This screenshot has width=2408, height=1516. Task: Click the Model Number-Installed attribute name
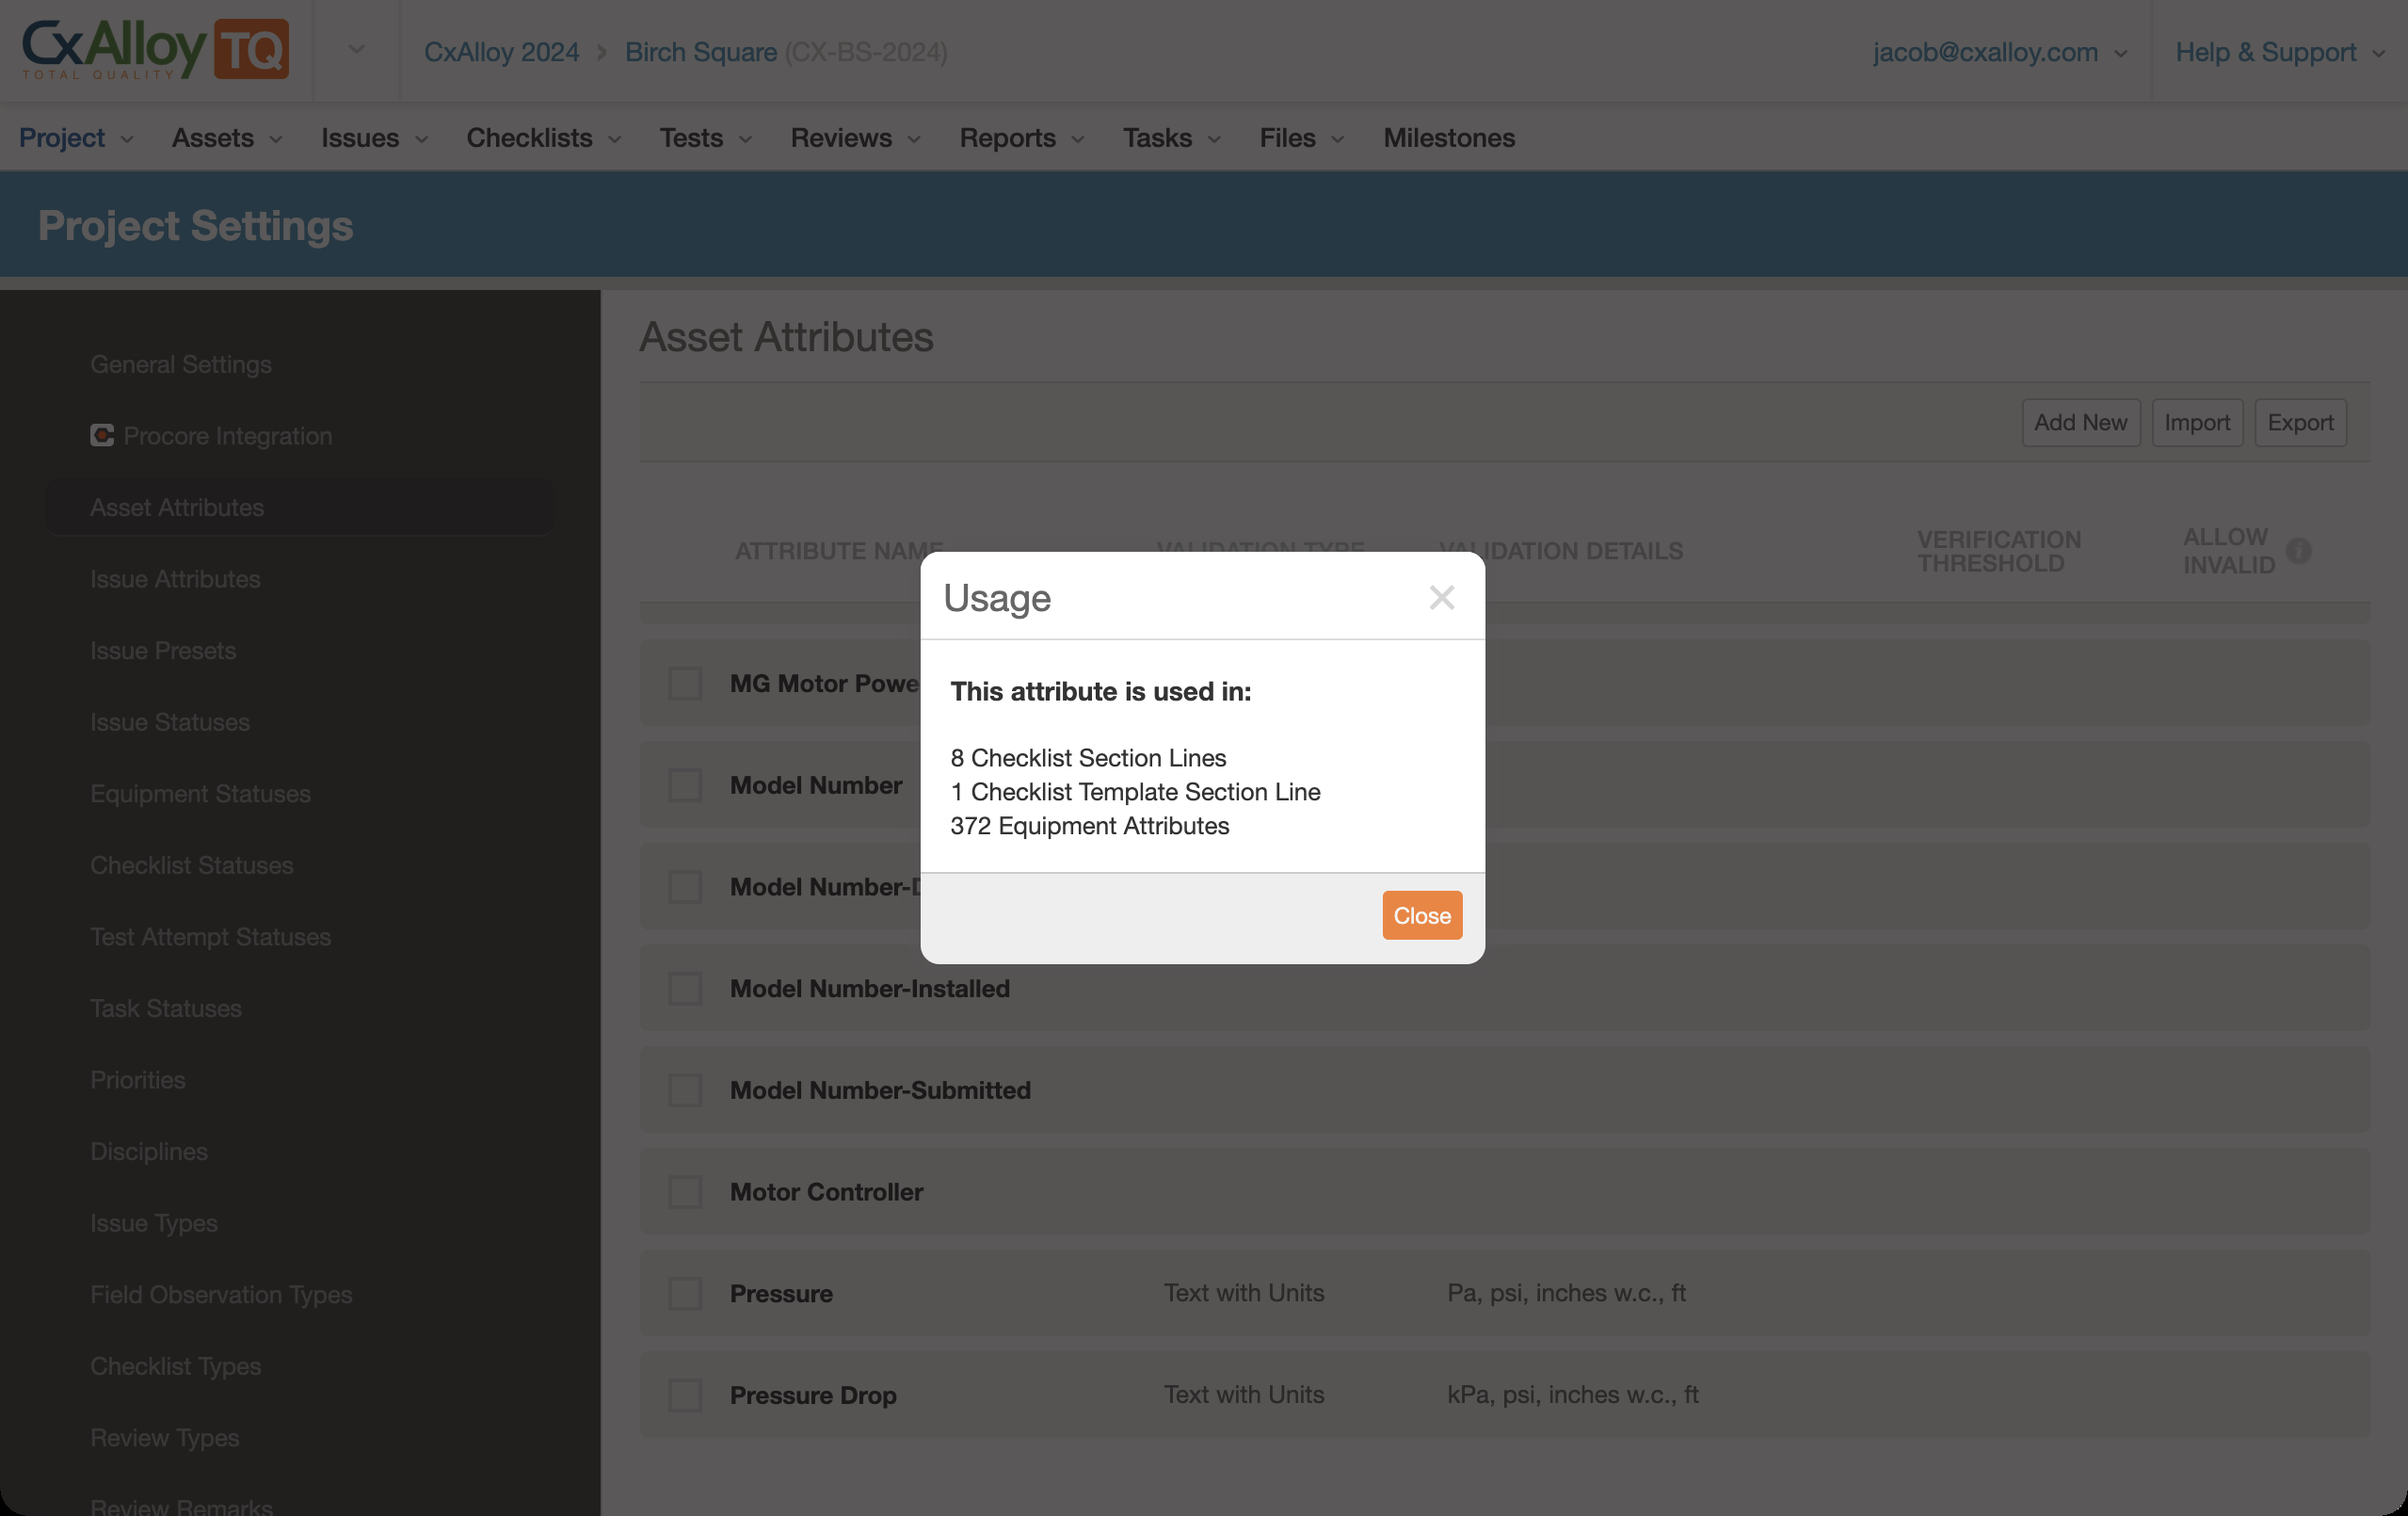[x=869, y=988]
